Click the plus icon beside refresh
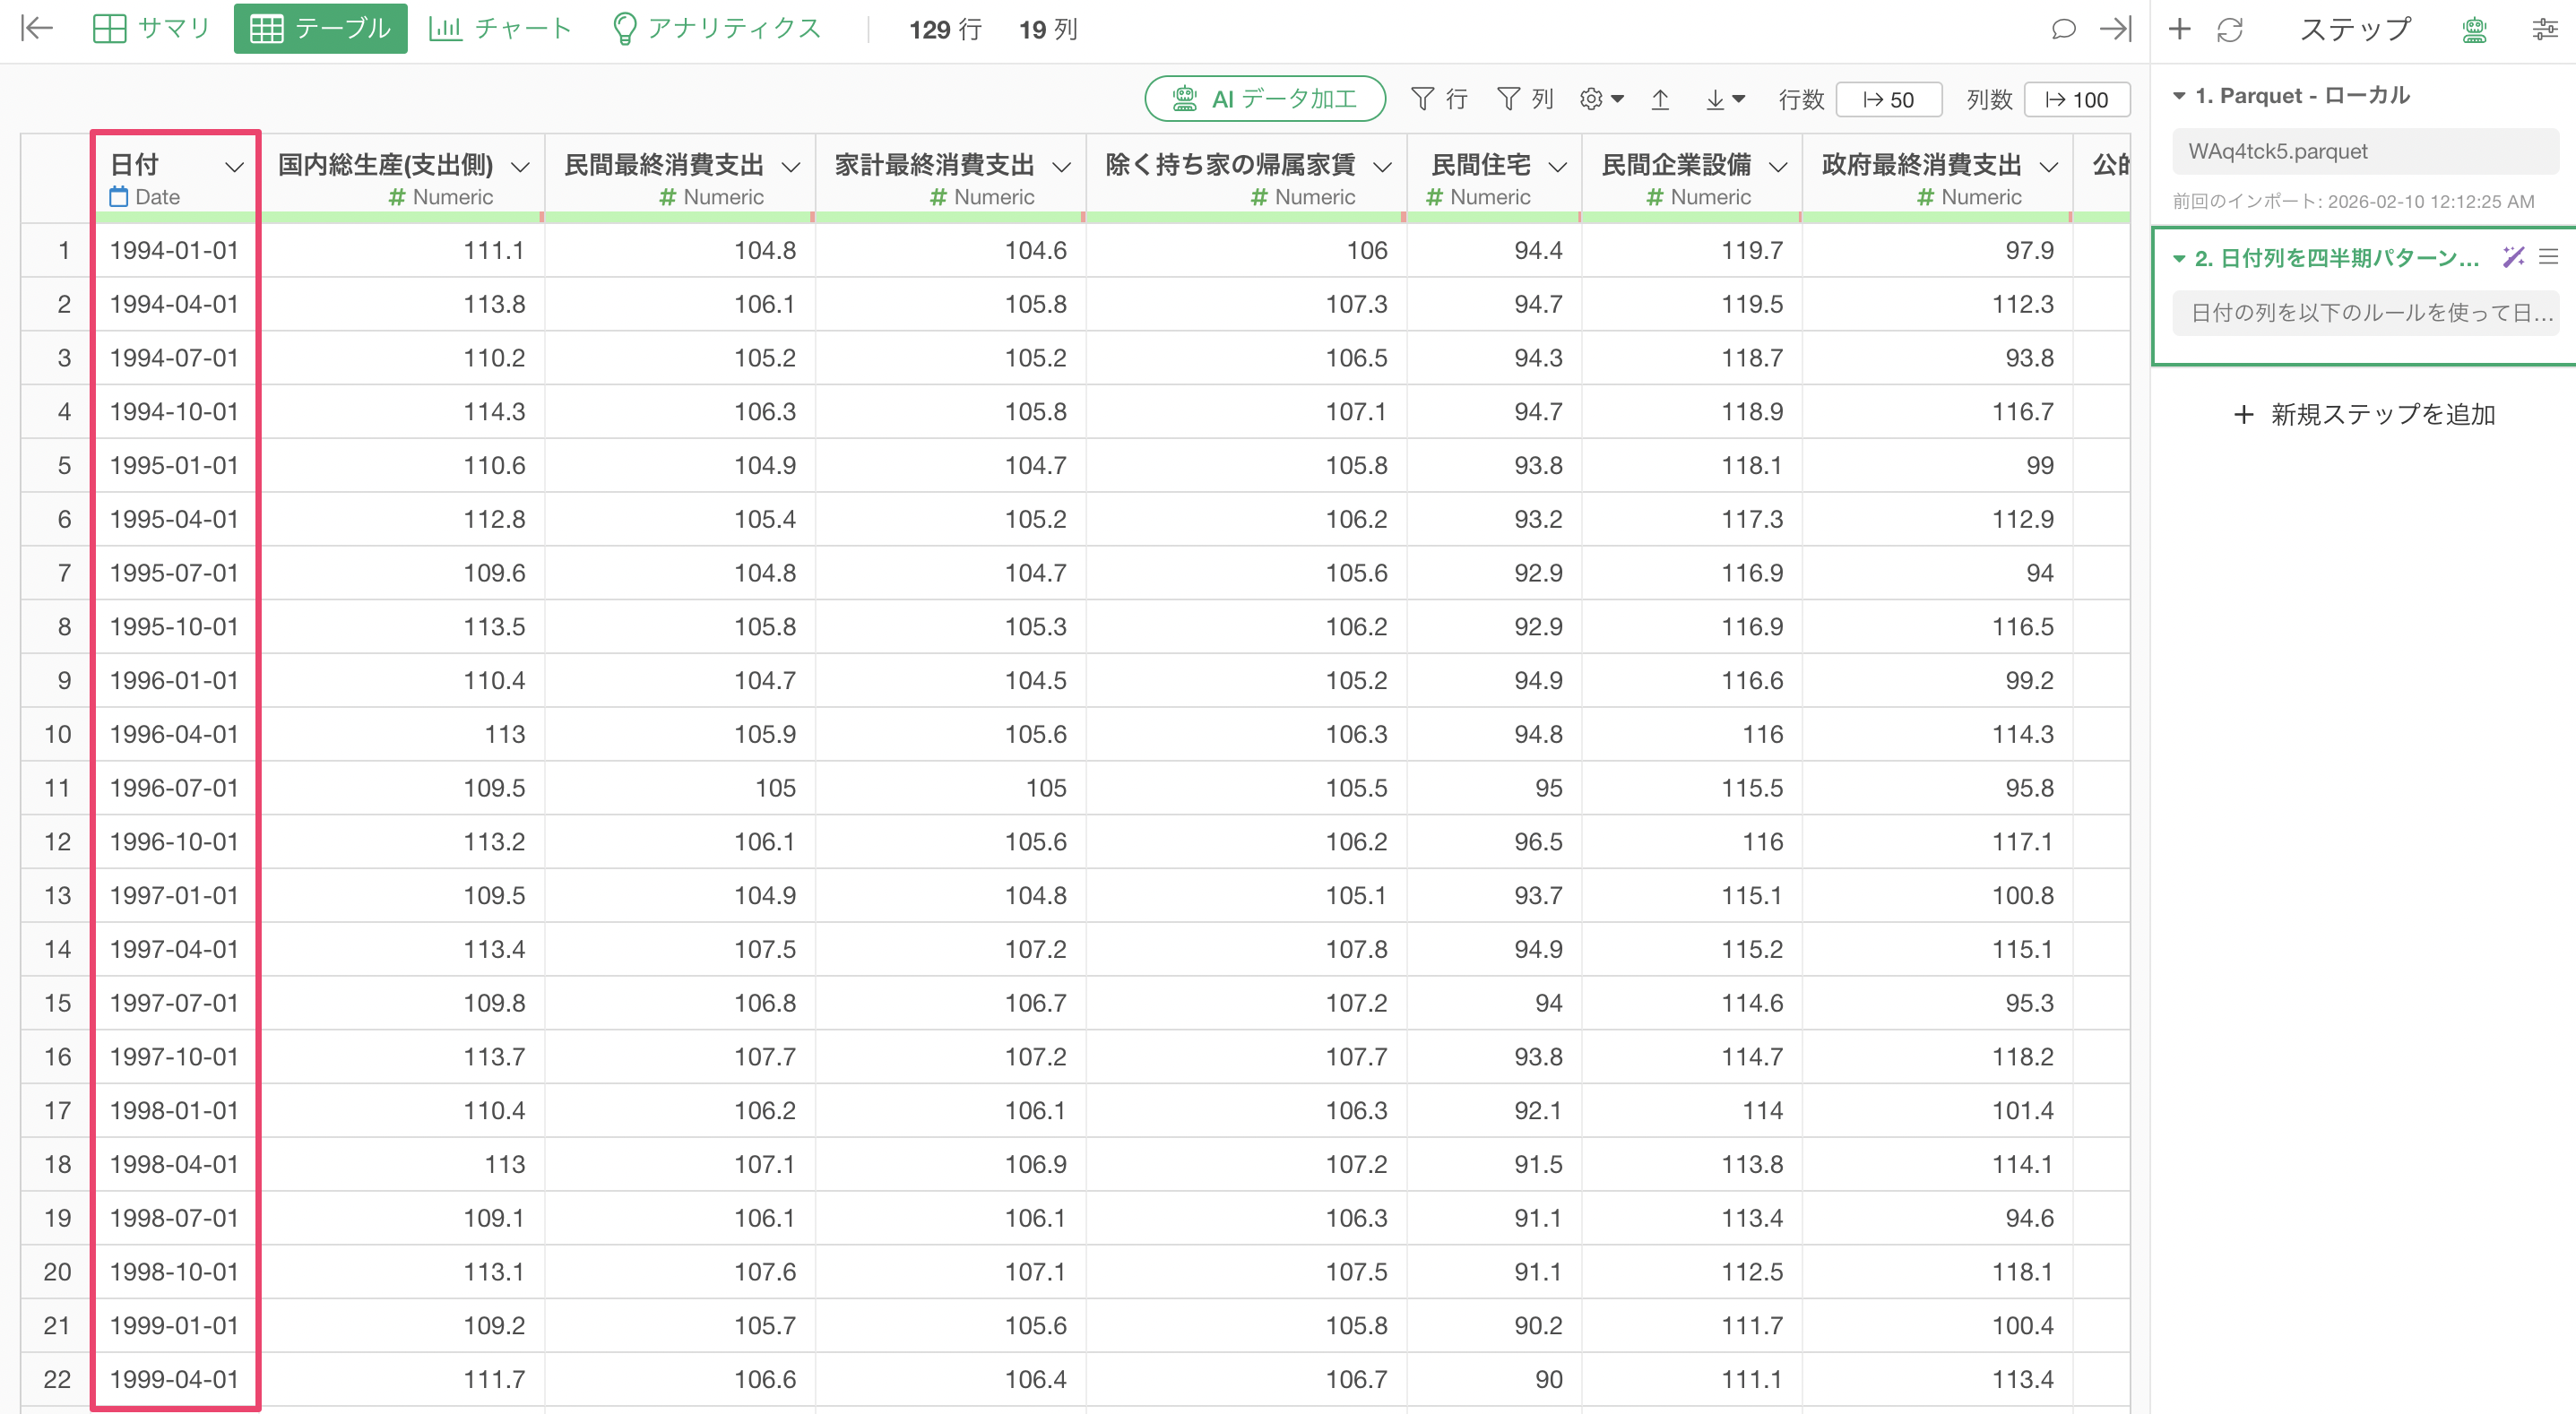 pyautogui.click(x=2179, y=29)
